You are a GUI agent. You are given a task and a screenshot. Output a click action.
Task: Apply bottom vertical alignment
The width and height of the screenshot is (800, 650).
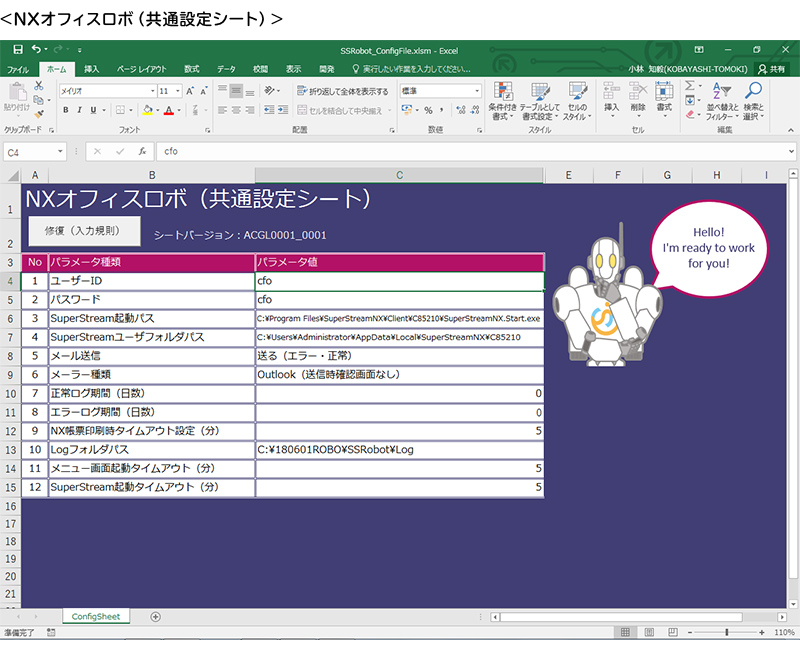click(x=250, y=91)
